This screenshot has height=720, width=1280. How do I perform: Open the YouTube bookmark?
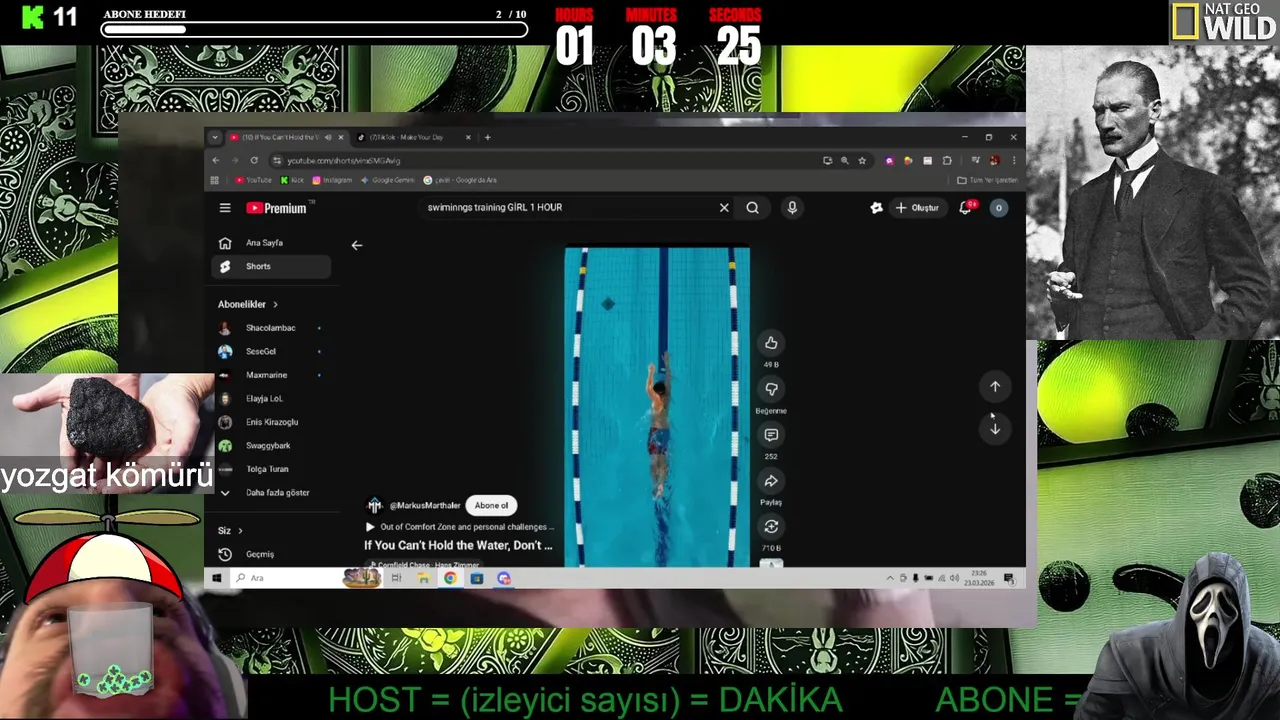pyautogui.click(x=253, y=180)
